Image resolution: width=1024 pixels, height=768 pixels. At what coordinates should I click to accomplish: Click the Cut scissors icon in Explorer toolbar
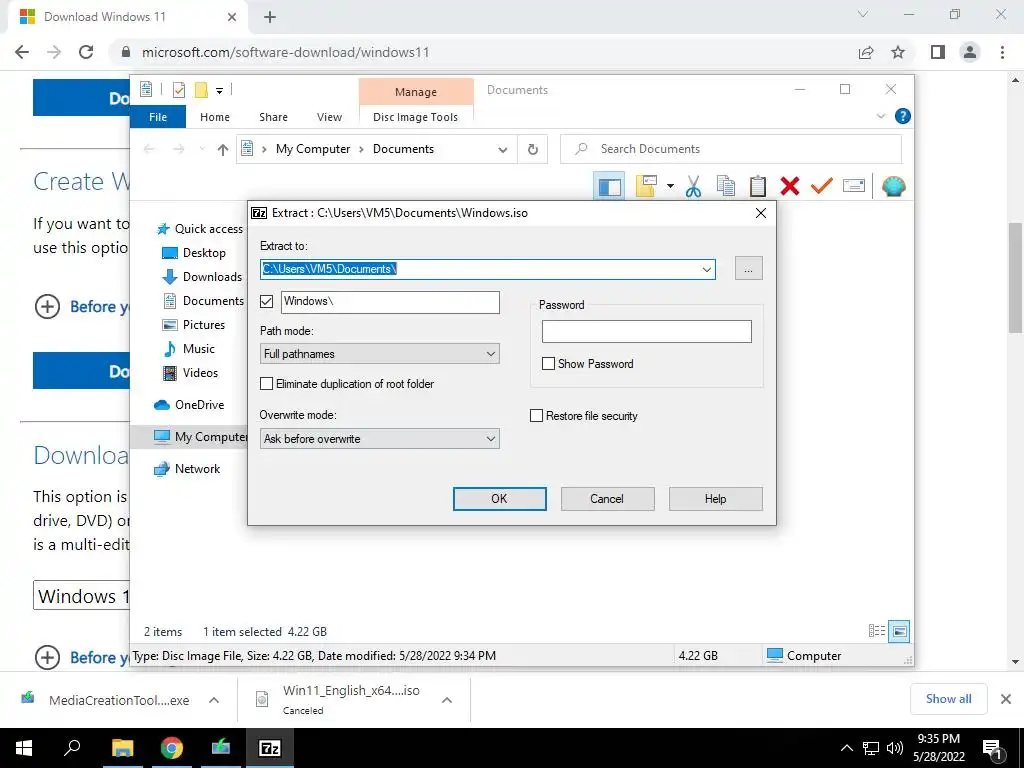693,186
